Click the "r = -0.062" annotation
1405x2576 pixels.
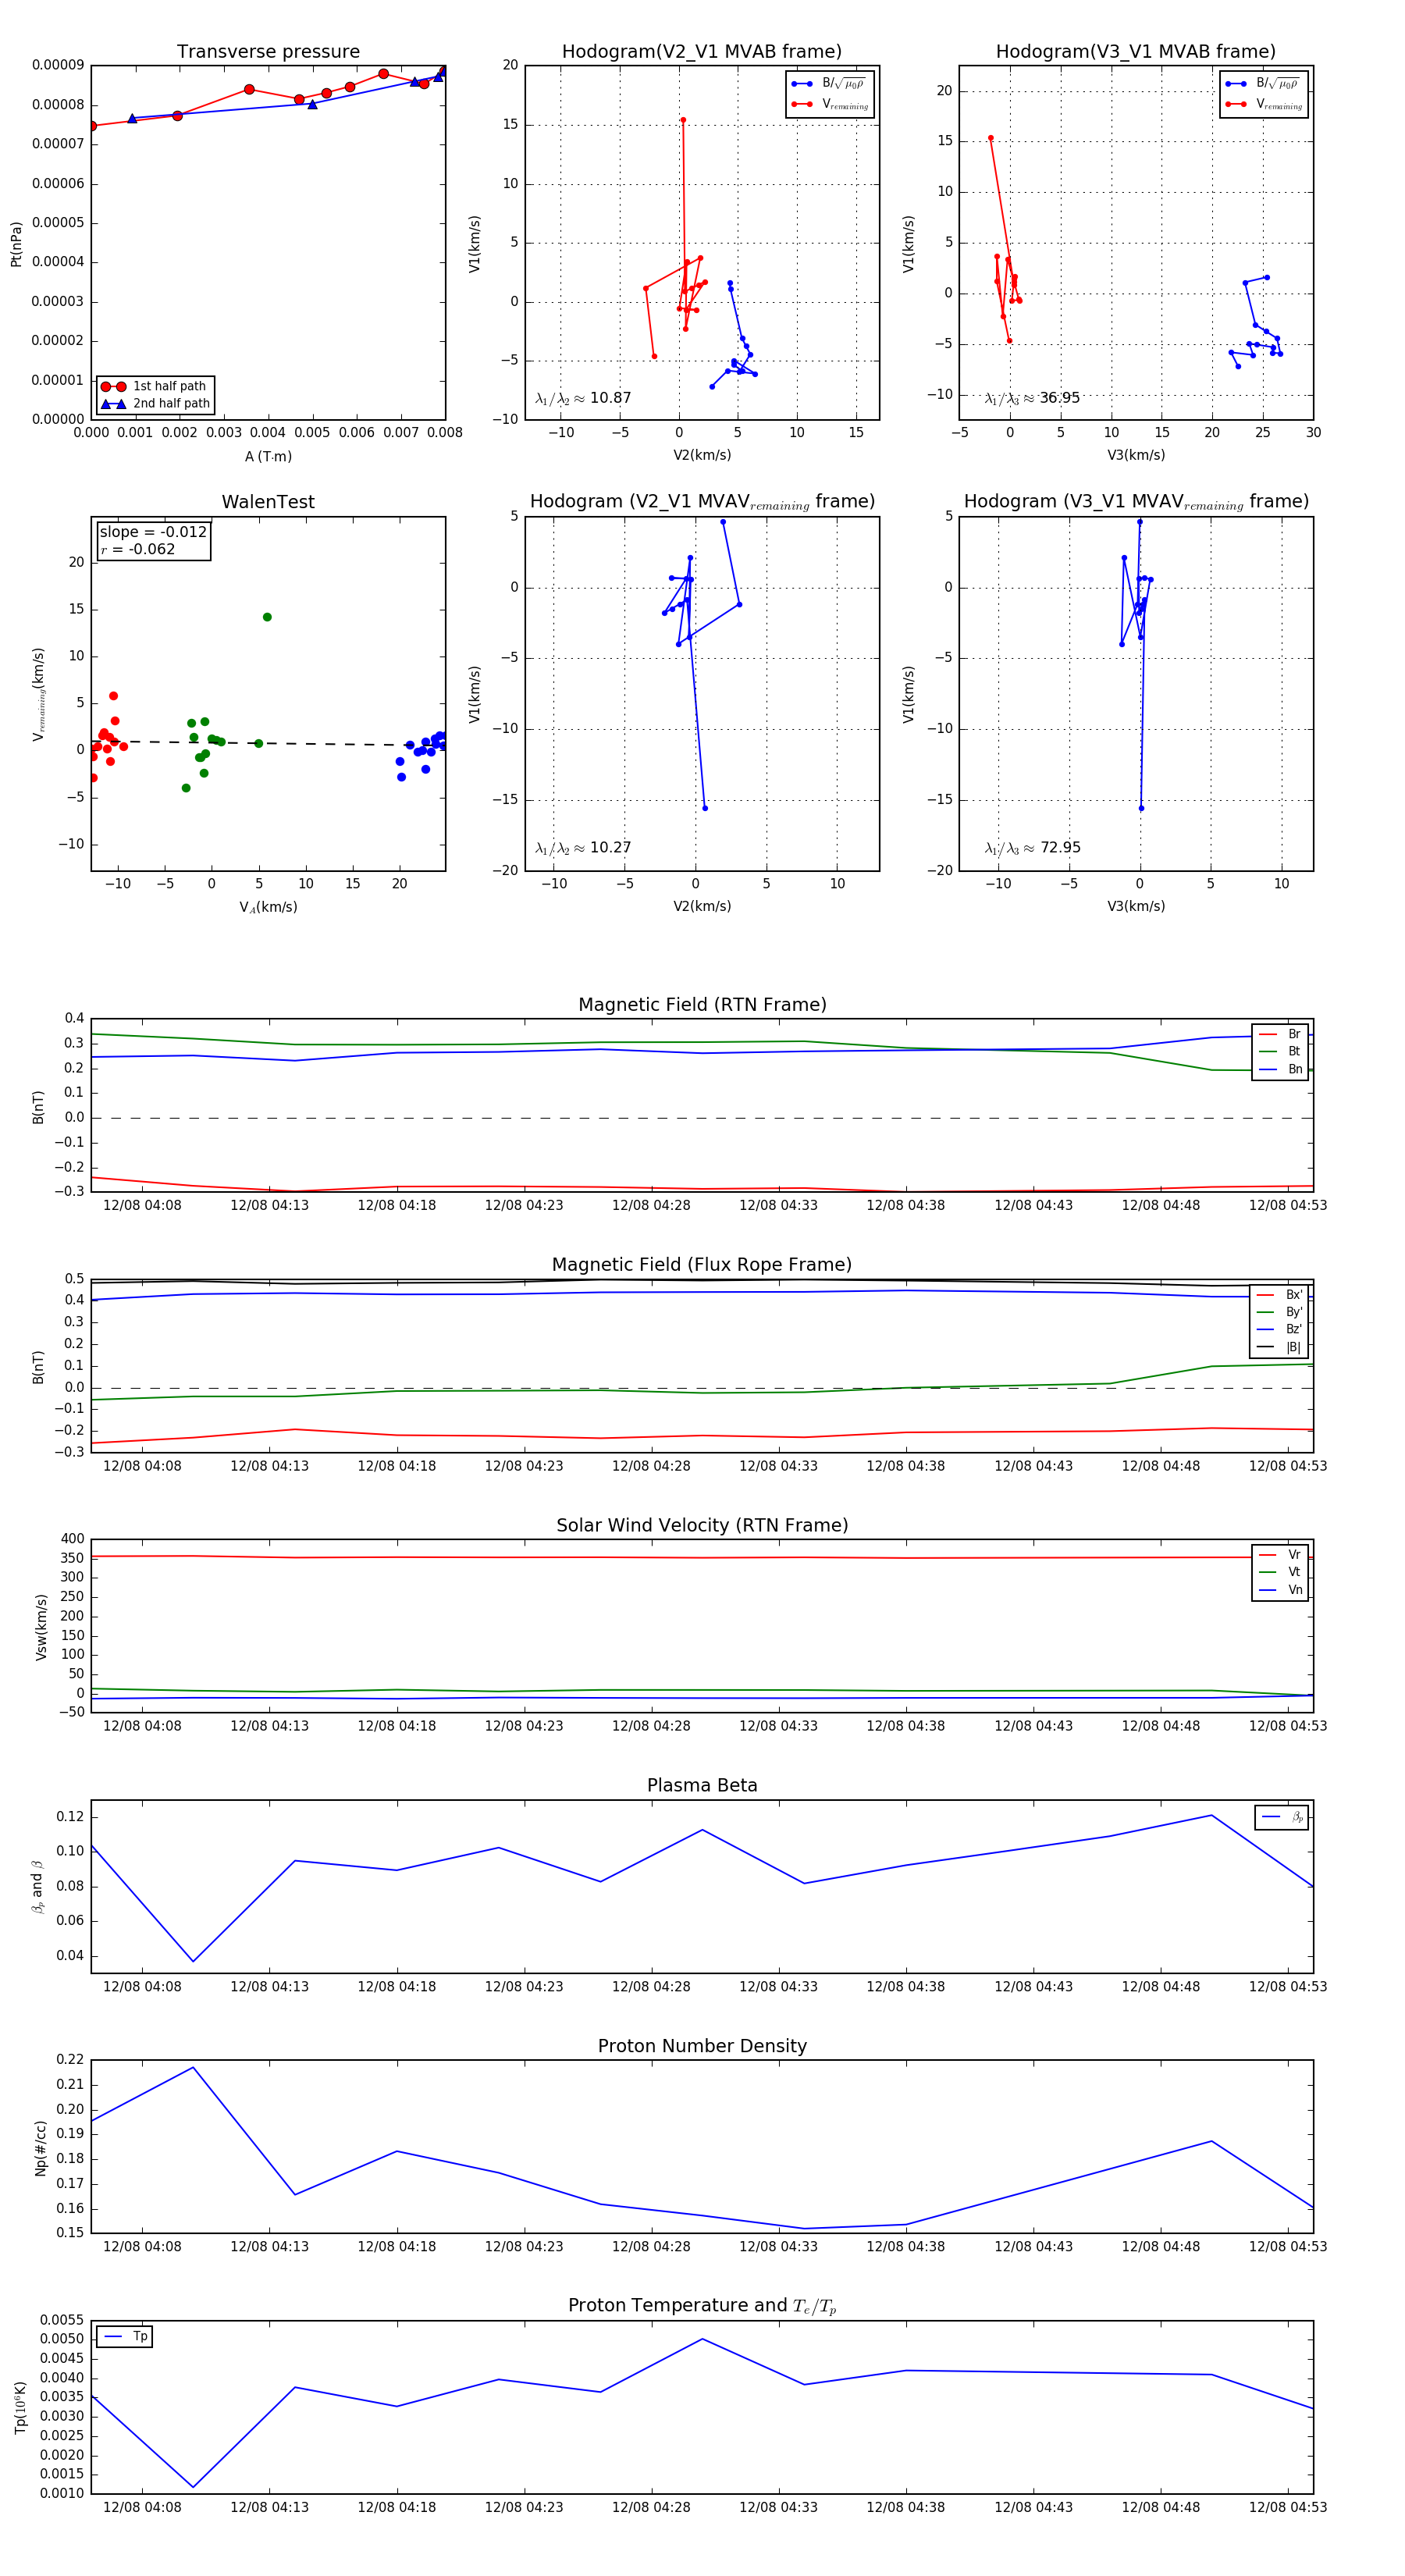coord(137,549)
